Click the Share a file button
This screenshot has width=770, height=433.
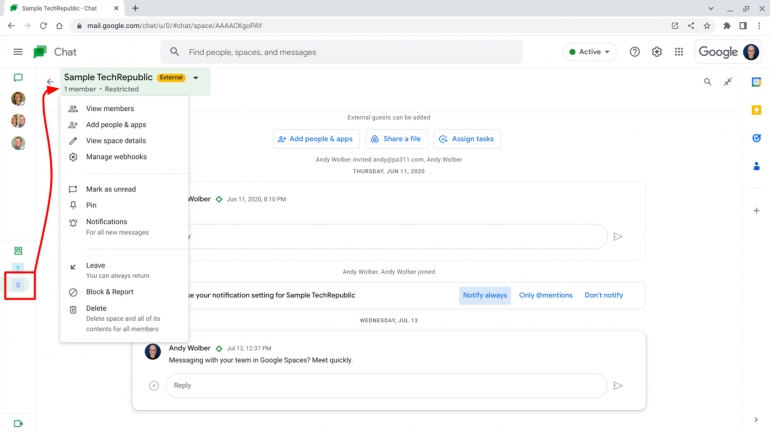click(397, 139)
